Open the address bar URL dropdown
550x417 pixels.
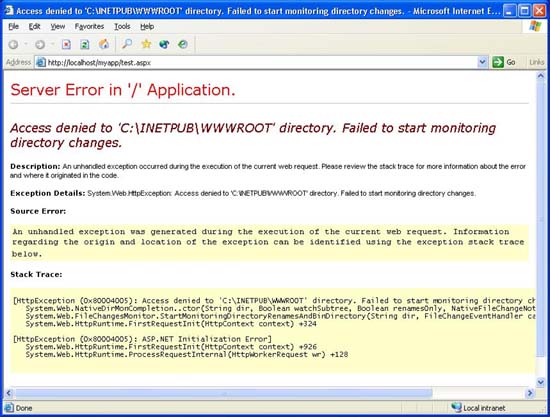(482, 62)
